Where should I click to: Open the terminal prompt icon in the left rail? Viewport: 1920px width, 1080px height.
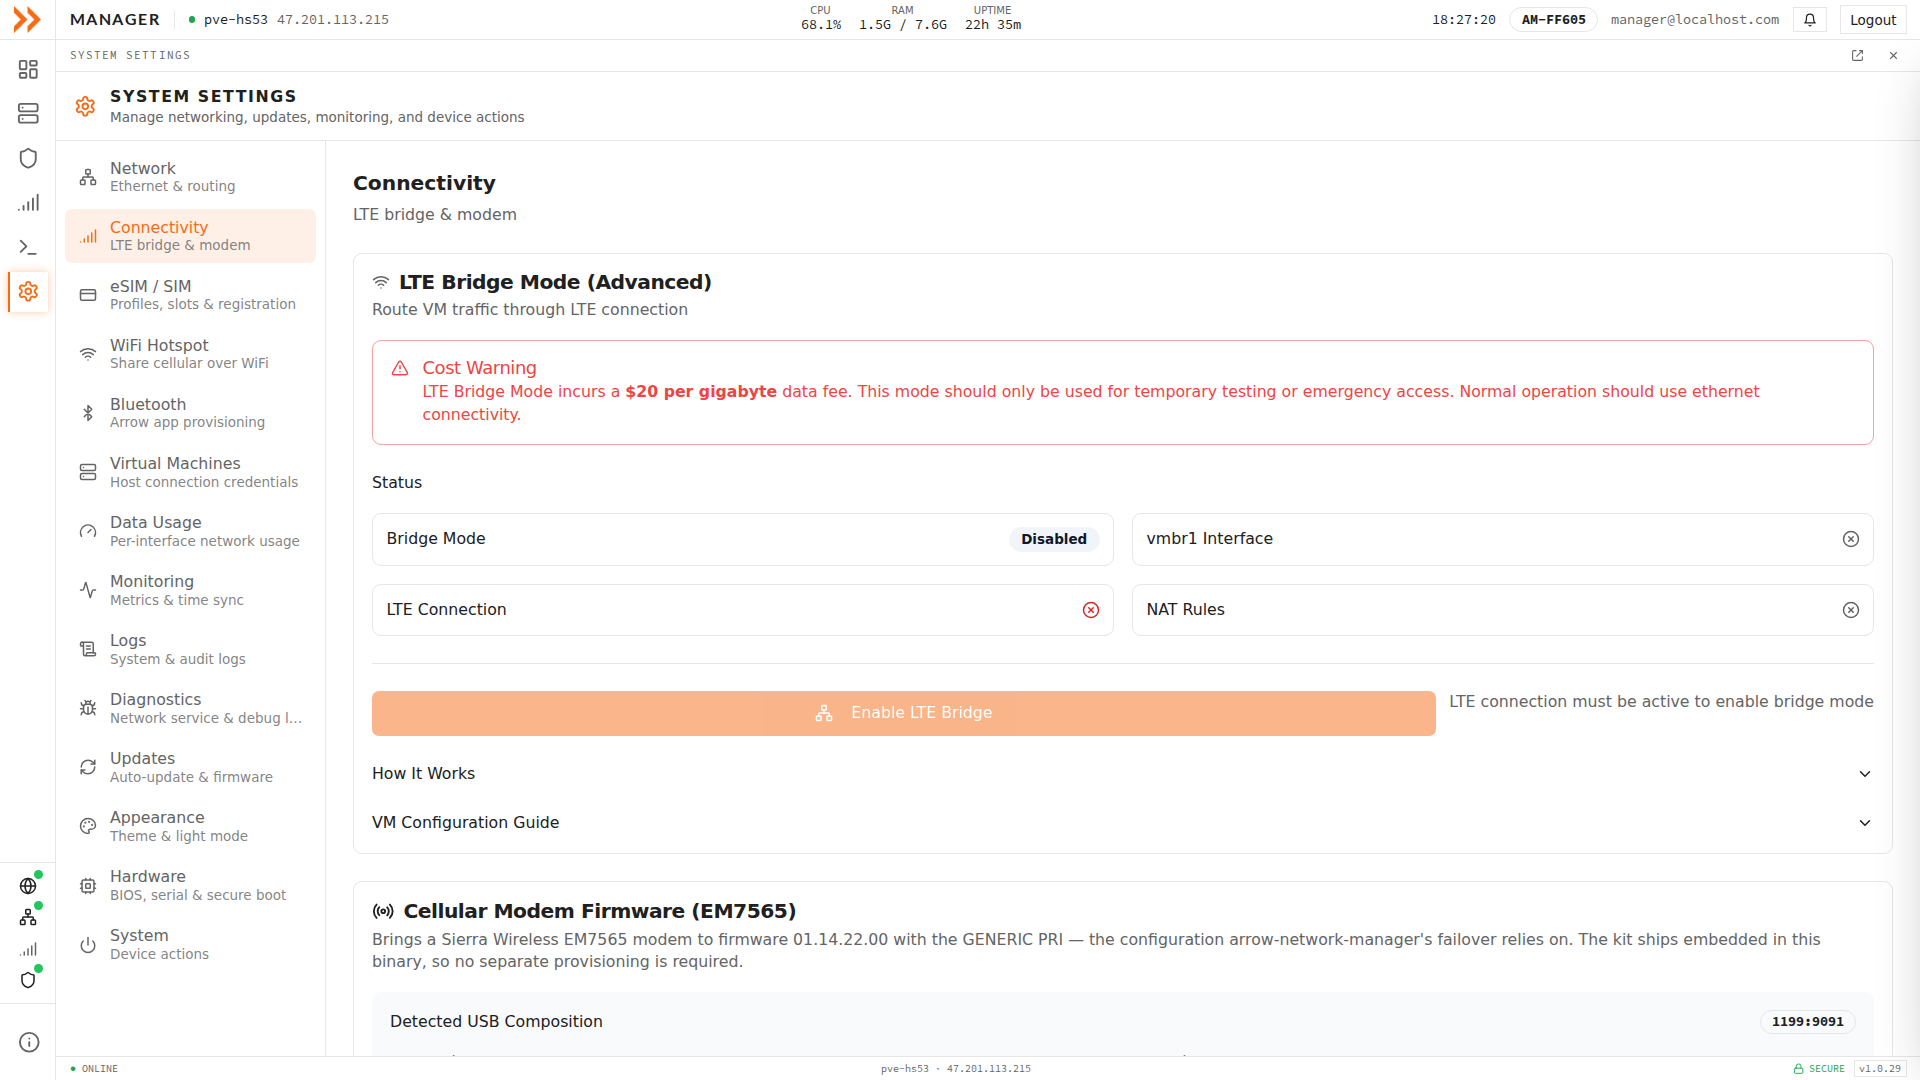(28, 247)
